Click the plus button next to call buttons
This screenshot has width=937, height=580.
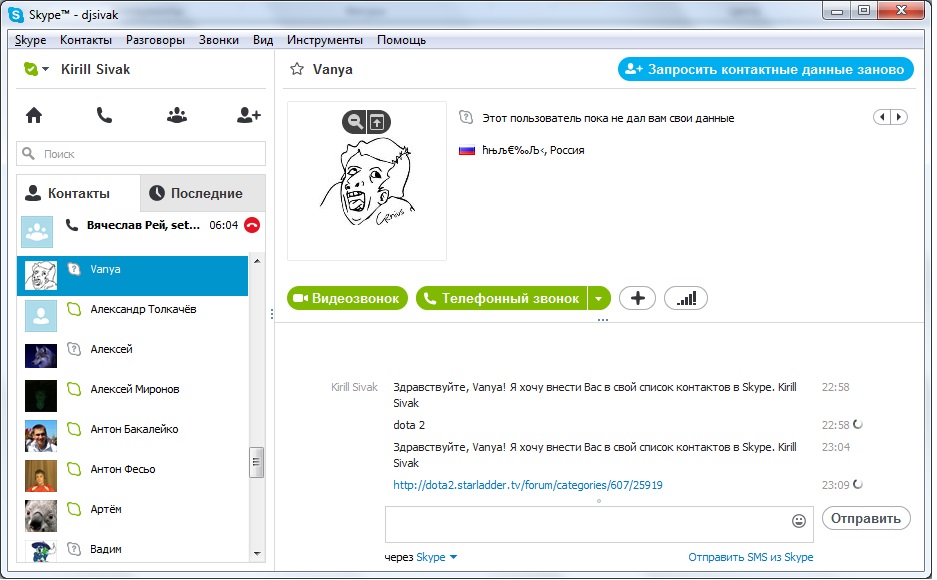coord(637,298)
